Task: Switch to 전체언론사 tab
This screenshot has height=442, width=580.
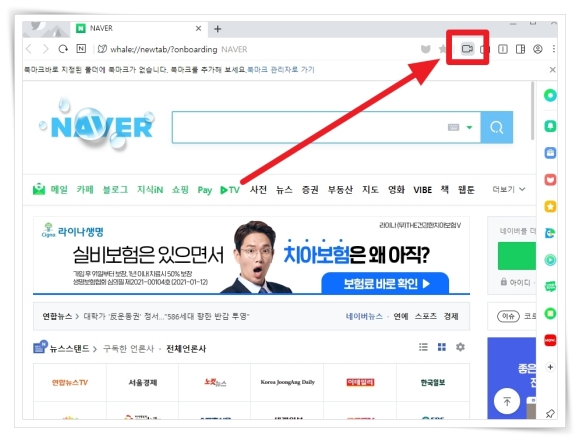Action: click(x=186, y=348)
